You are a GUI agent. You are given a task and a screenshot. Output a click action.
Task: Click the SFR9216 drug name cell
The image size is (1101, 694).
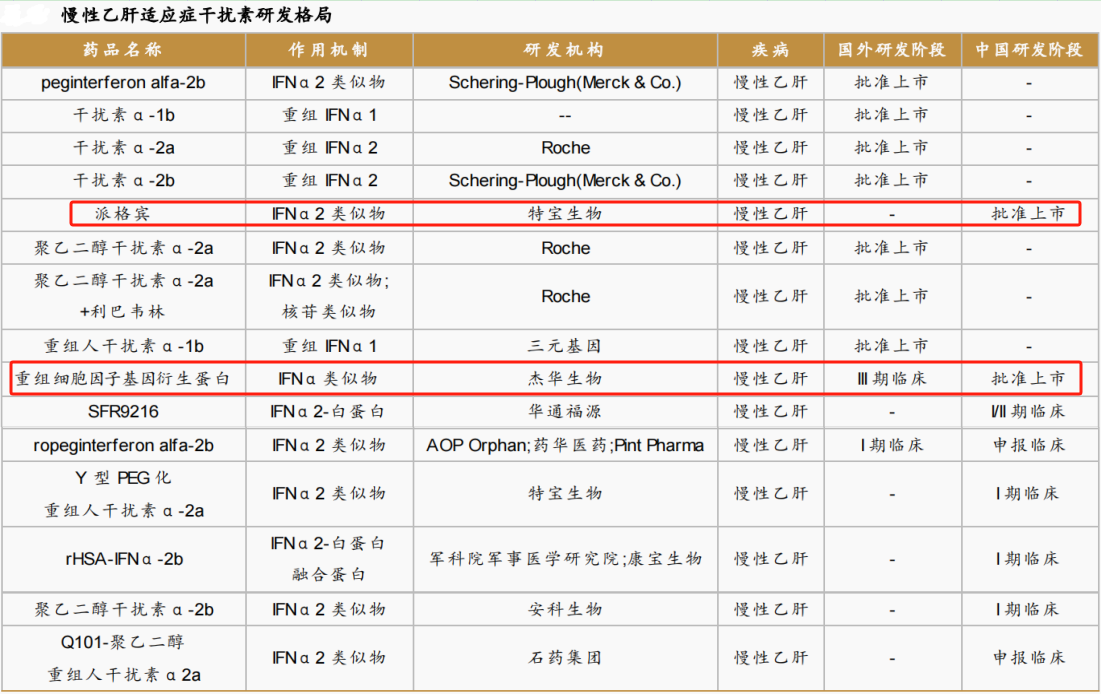[x=123, y=412]
